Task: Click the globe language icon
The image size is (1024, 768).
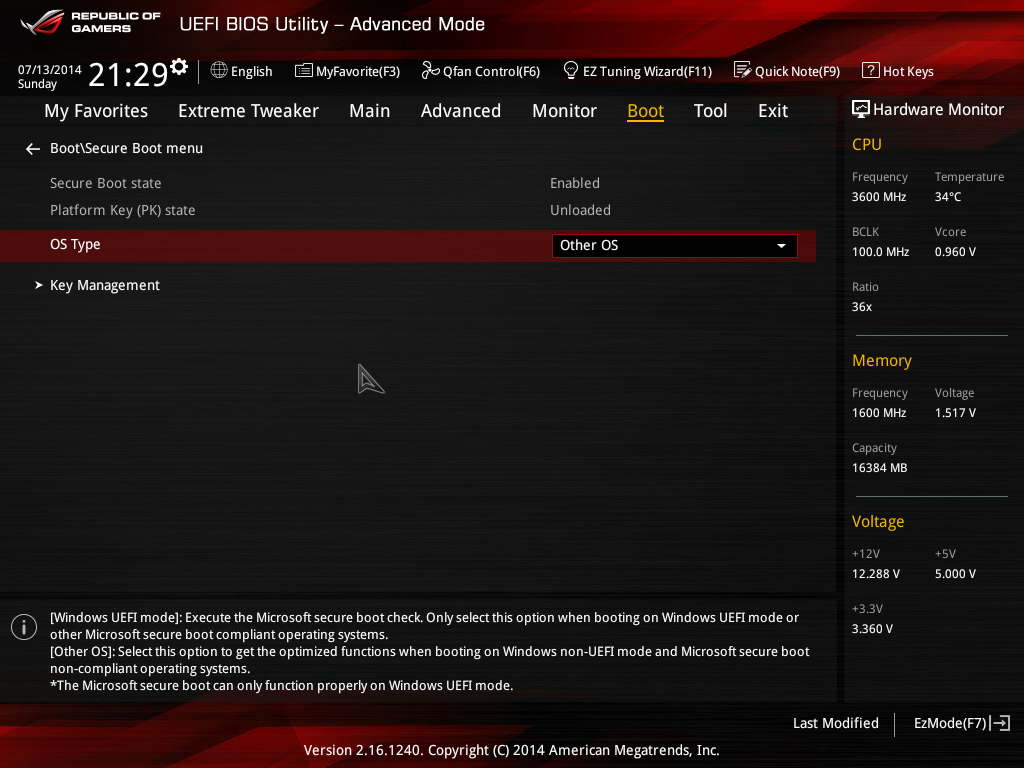Action: tap(219, 71)
